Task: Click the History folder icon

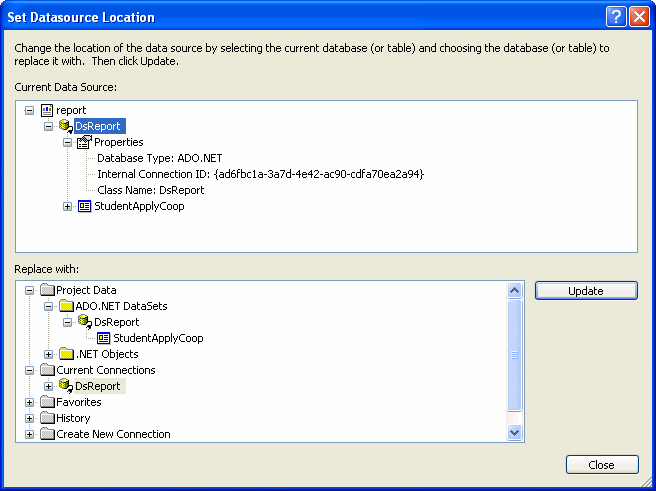Action: (x=46, y=418)
